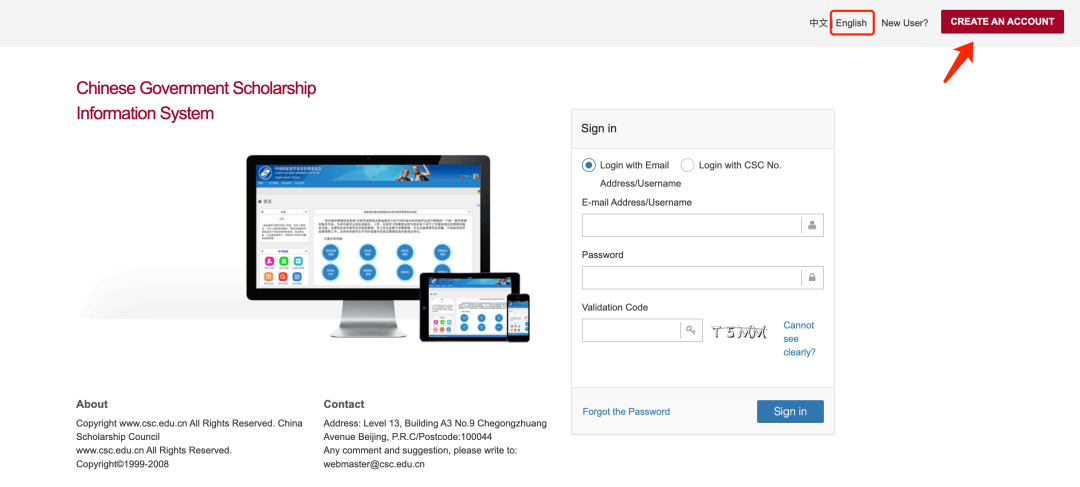
Task: Click the Sign in button
Action: [x=790, y=411]
